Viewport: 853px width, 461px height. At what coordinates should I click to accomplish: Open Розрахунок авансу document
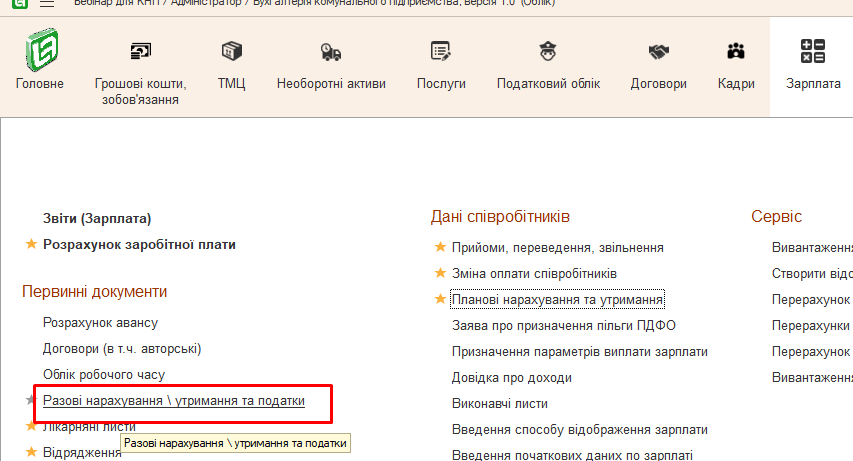100,323
